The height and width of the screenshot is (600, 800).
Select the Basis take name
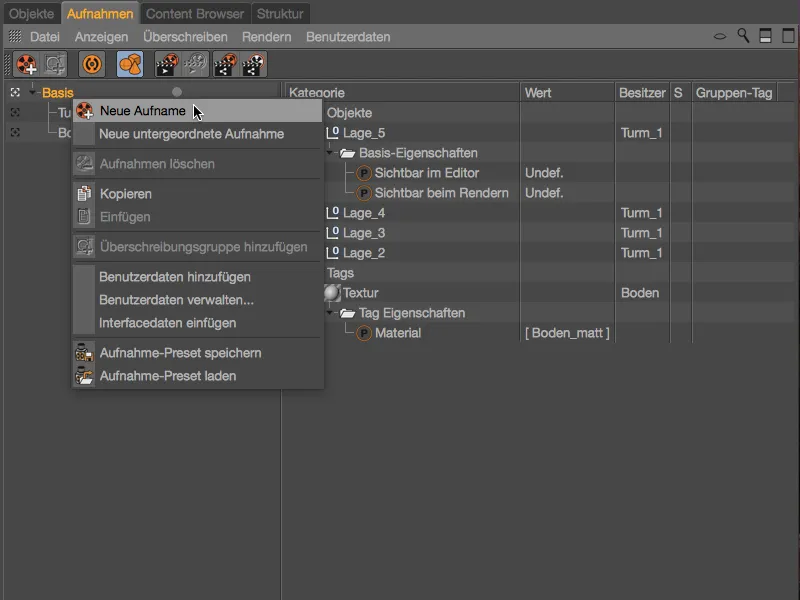pyautogui.click(x=58, y=92)
